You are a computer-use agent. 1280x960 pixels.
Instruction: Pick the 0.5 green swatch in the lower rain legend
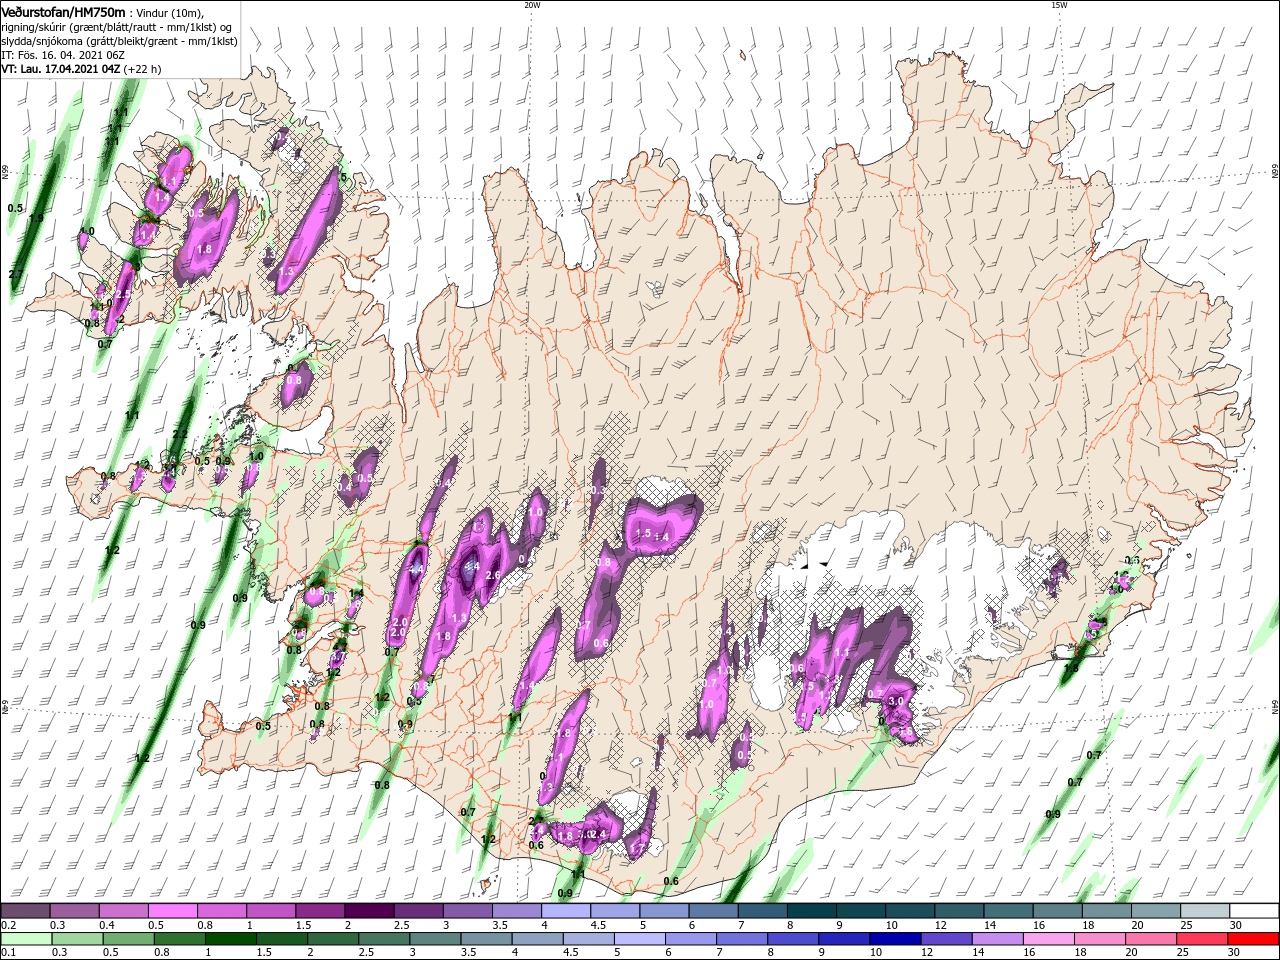128,939
